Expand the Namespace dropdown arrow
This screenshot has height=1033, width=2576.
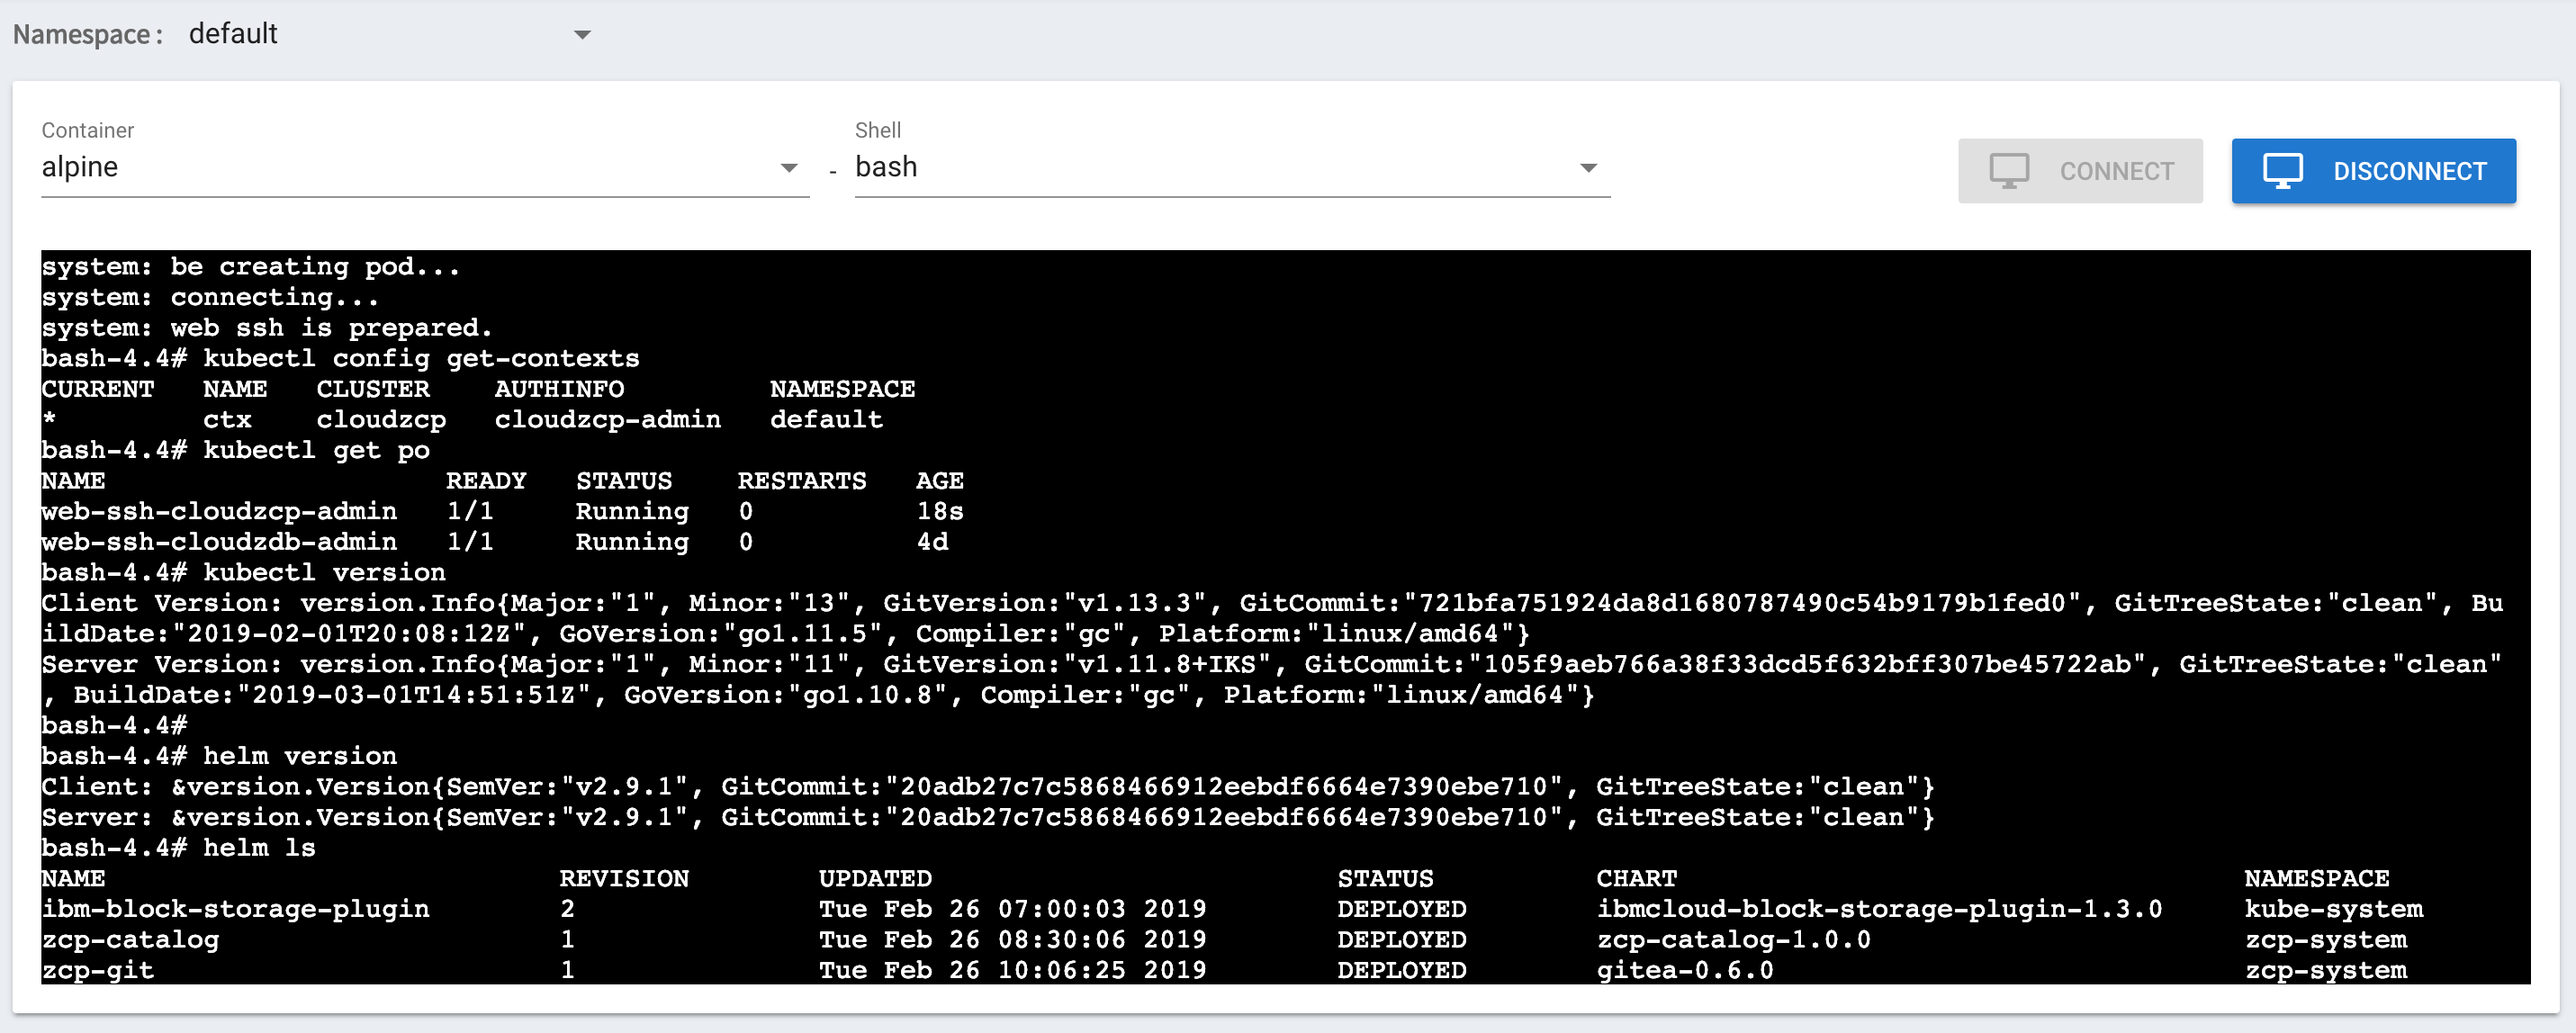coord(582,35)
